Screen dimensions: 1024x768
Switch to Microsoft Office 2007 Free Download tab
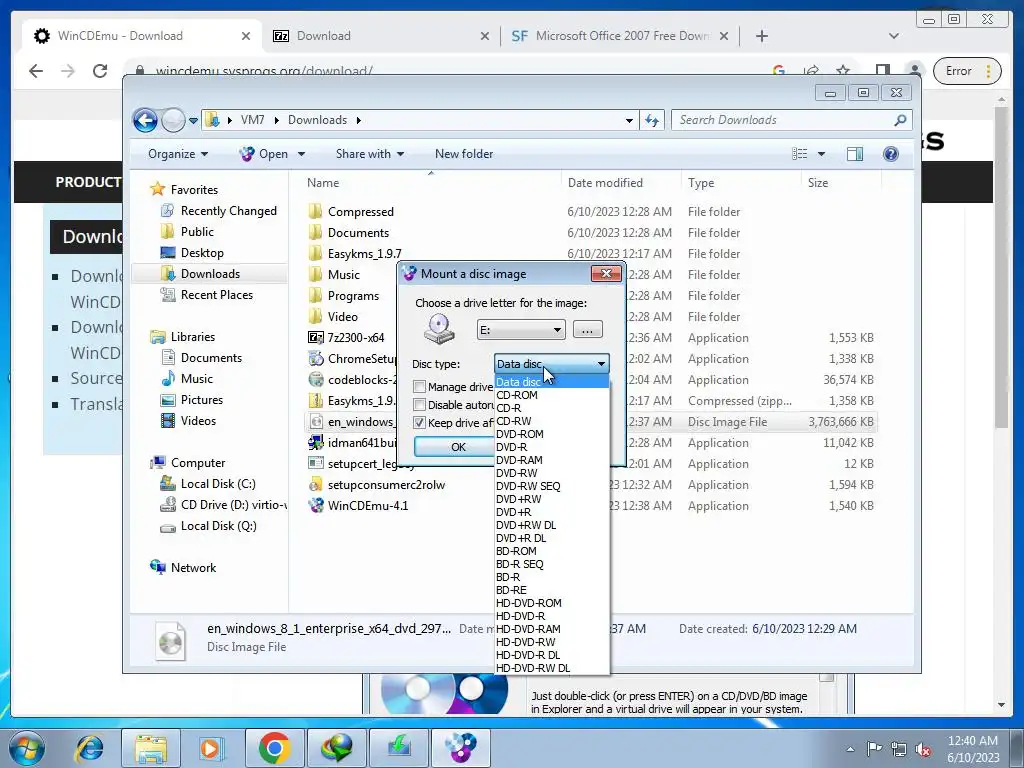point(619,36)
